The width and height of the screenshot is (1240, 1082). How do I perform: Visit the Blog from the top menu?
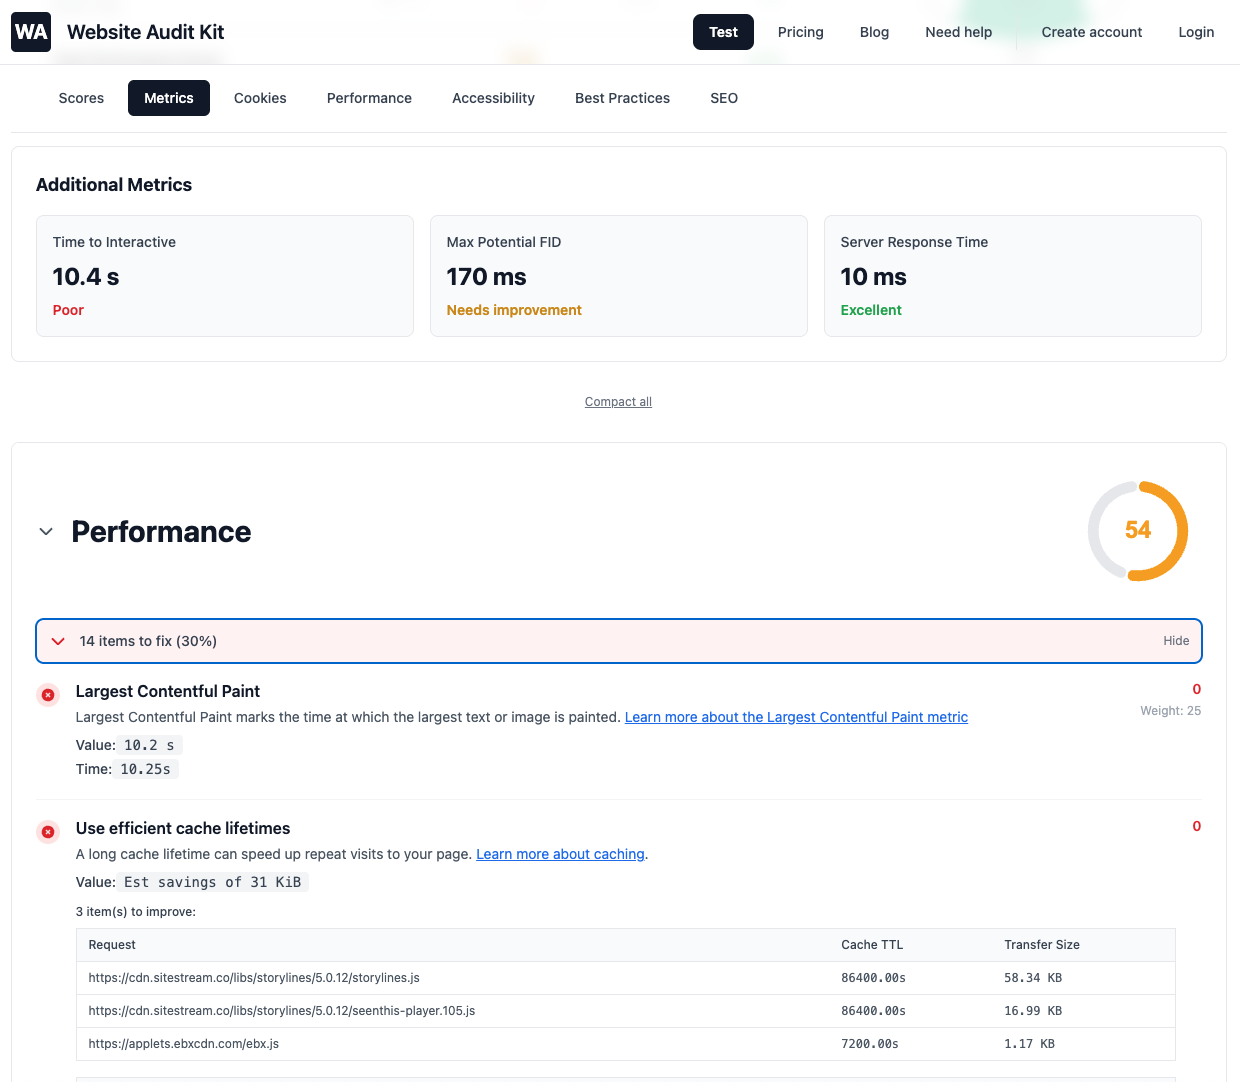[x=874, y=32]
